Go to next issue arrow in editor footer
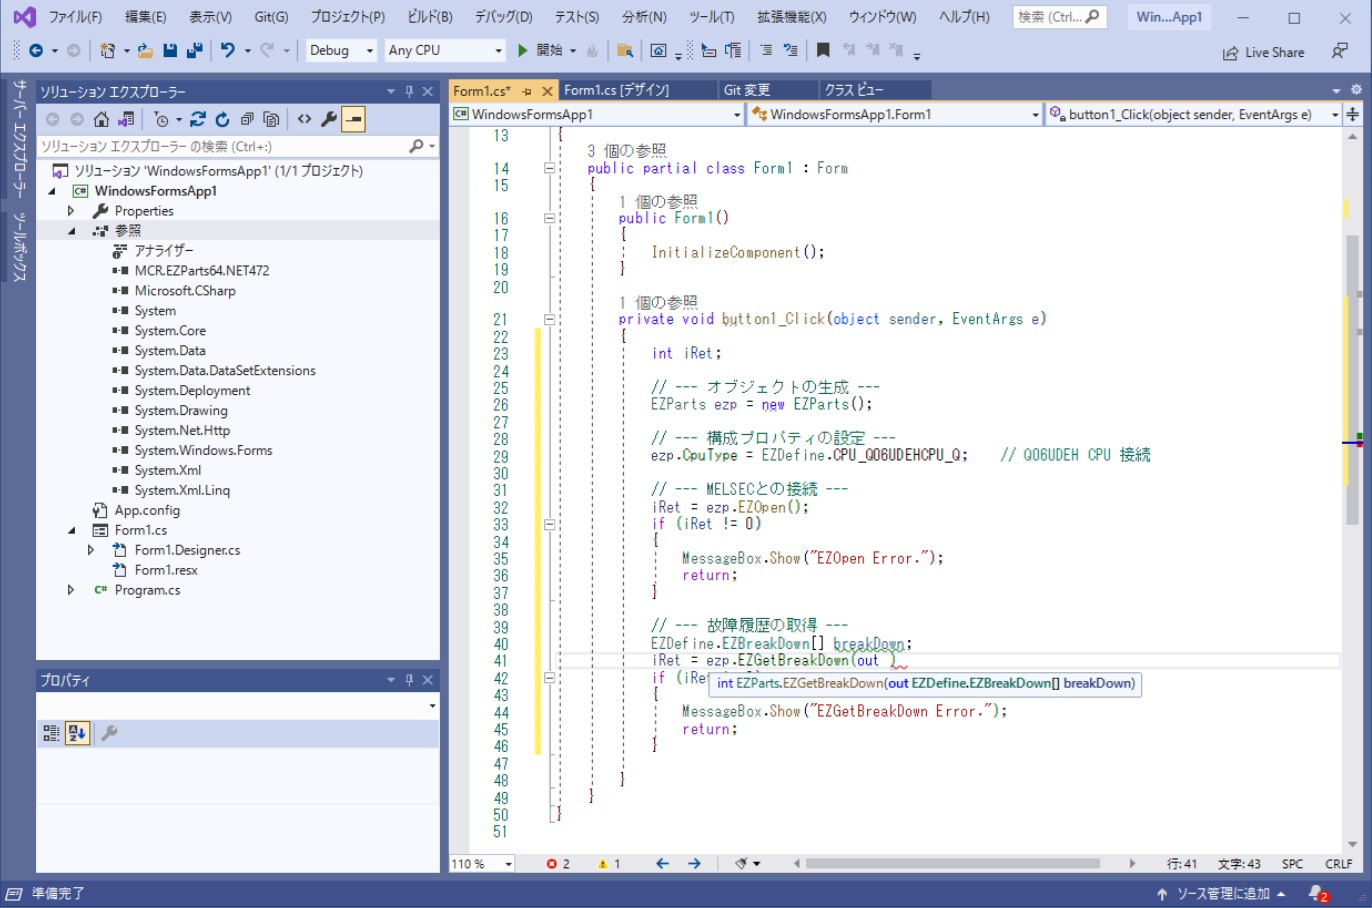Screen dimensions: 1372x908 [x=694, y=864]
